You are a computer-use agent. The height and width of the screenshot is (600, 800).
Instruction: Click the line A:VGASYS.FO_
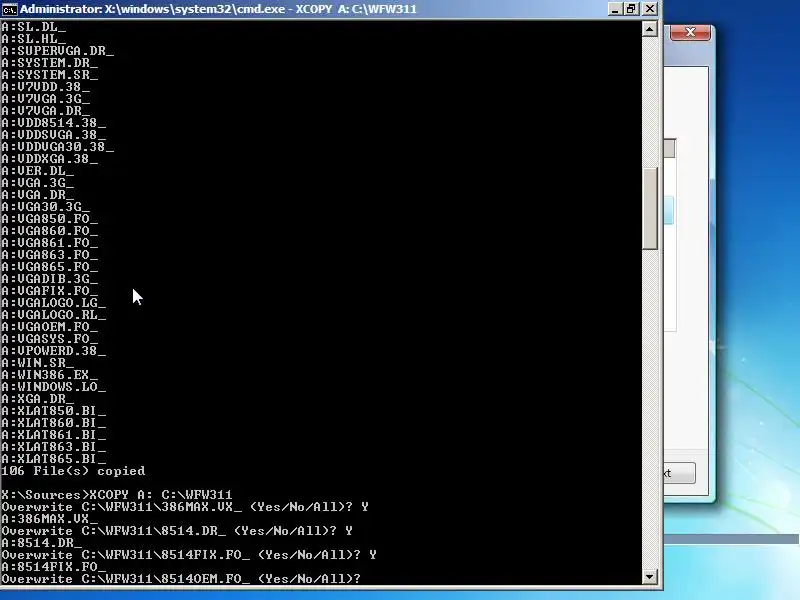(49, 338)
